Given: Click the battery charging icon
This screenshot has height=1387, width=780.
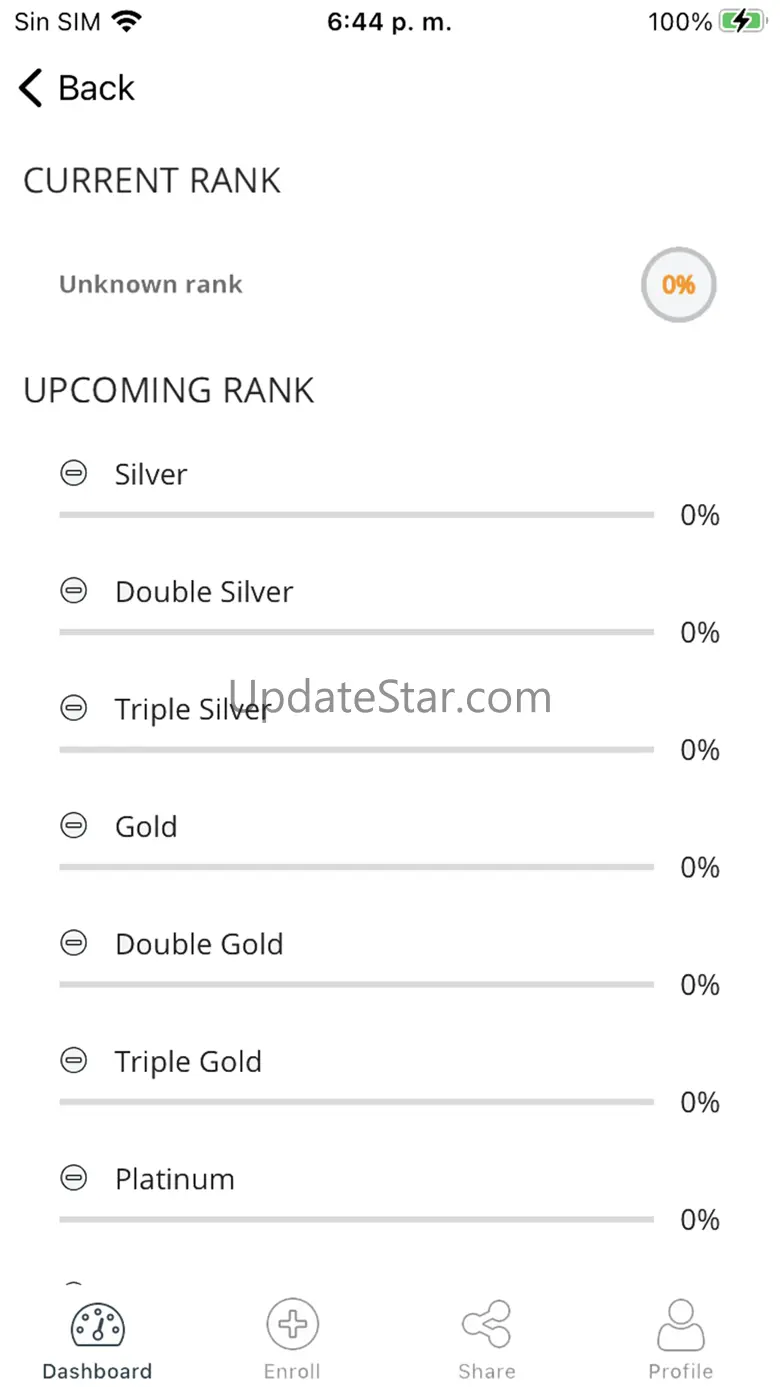Looking at the screenshot, I should [742, 22].
